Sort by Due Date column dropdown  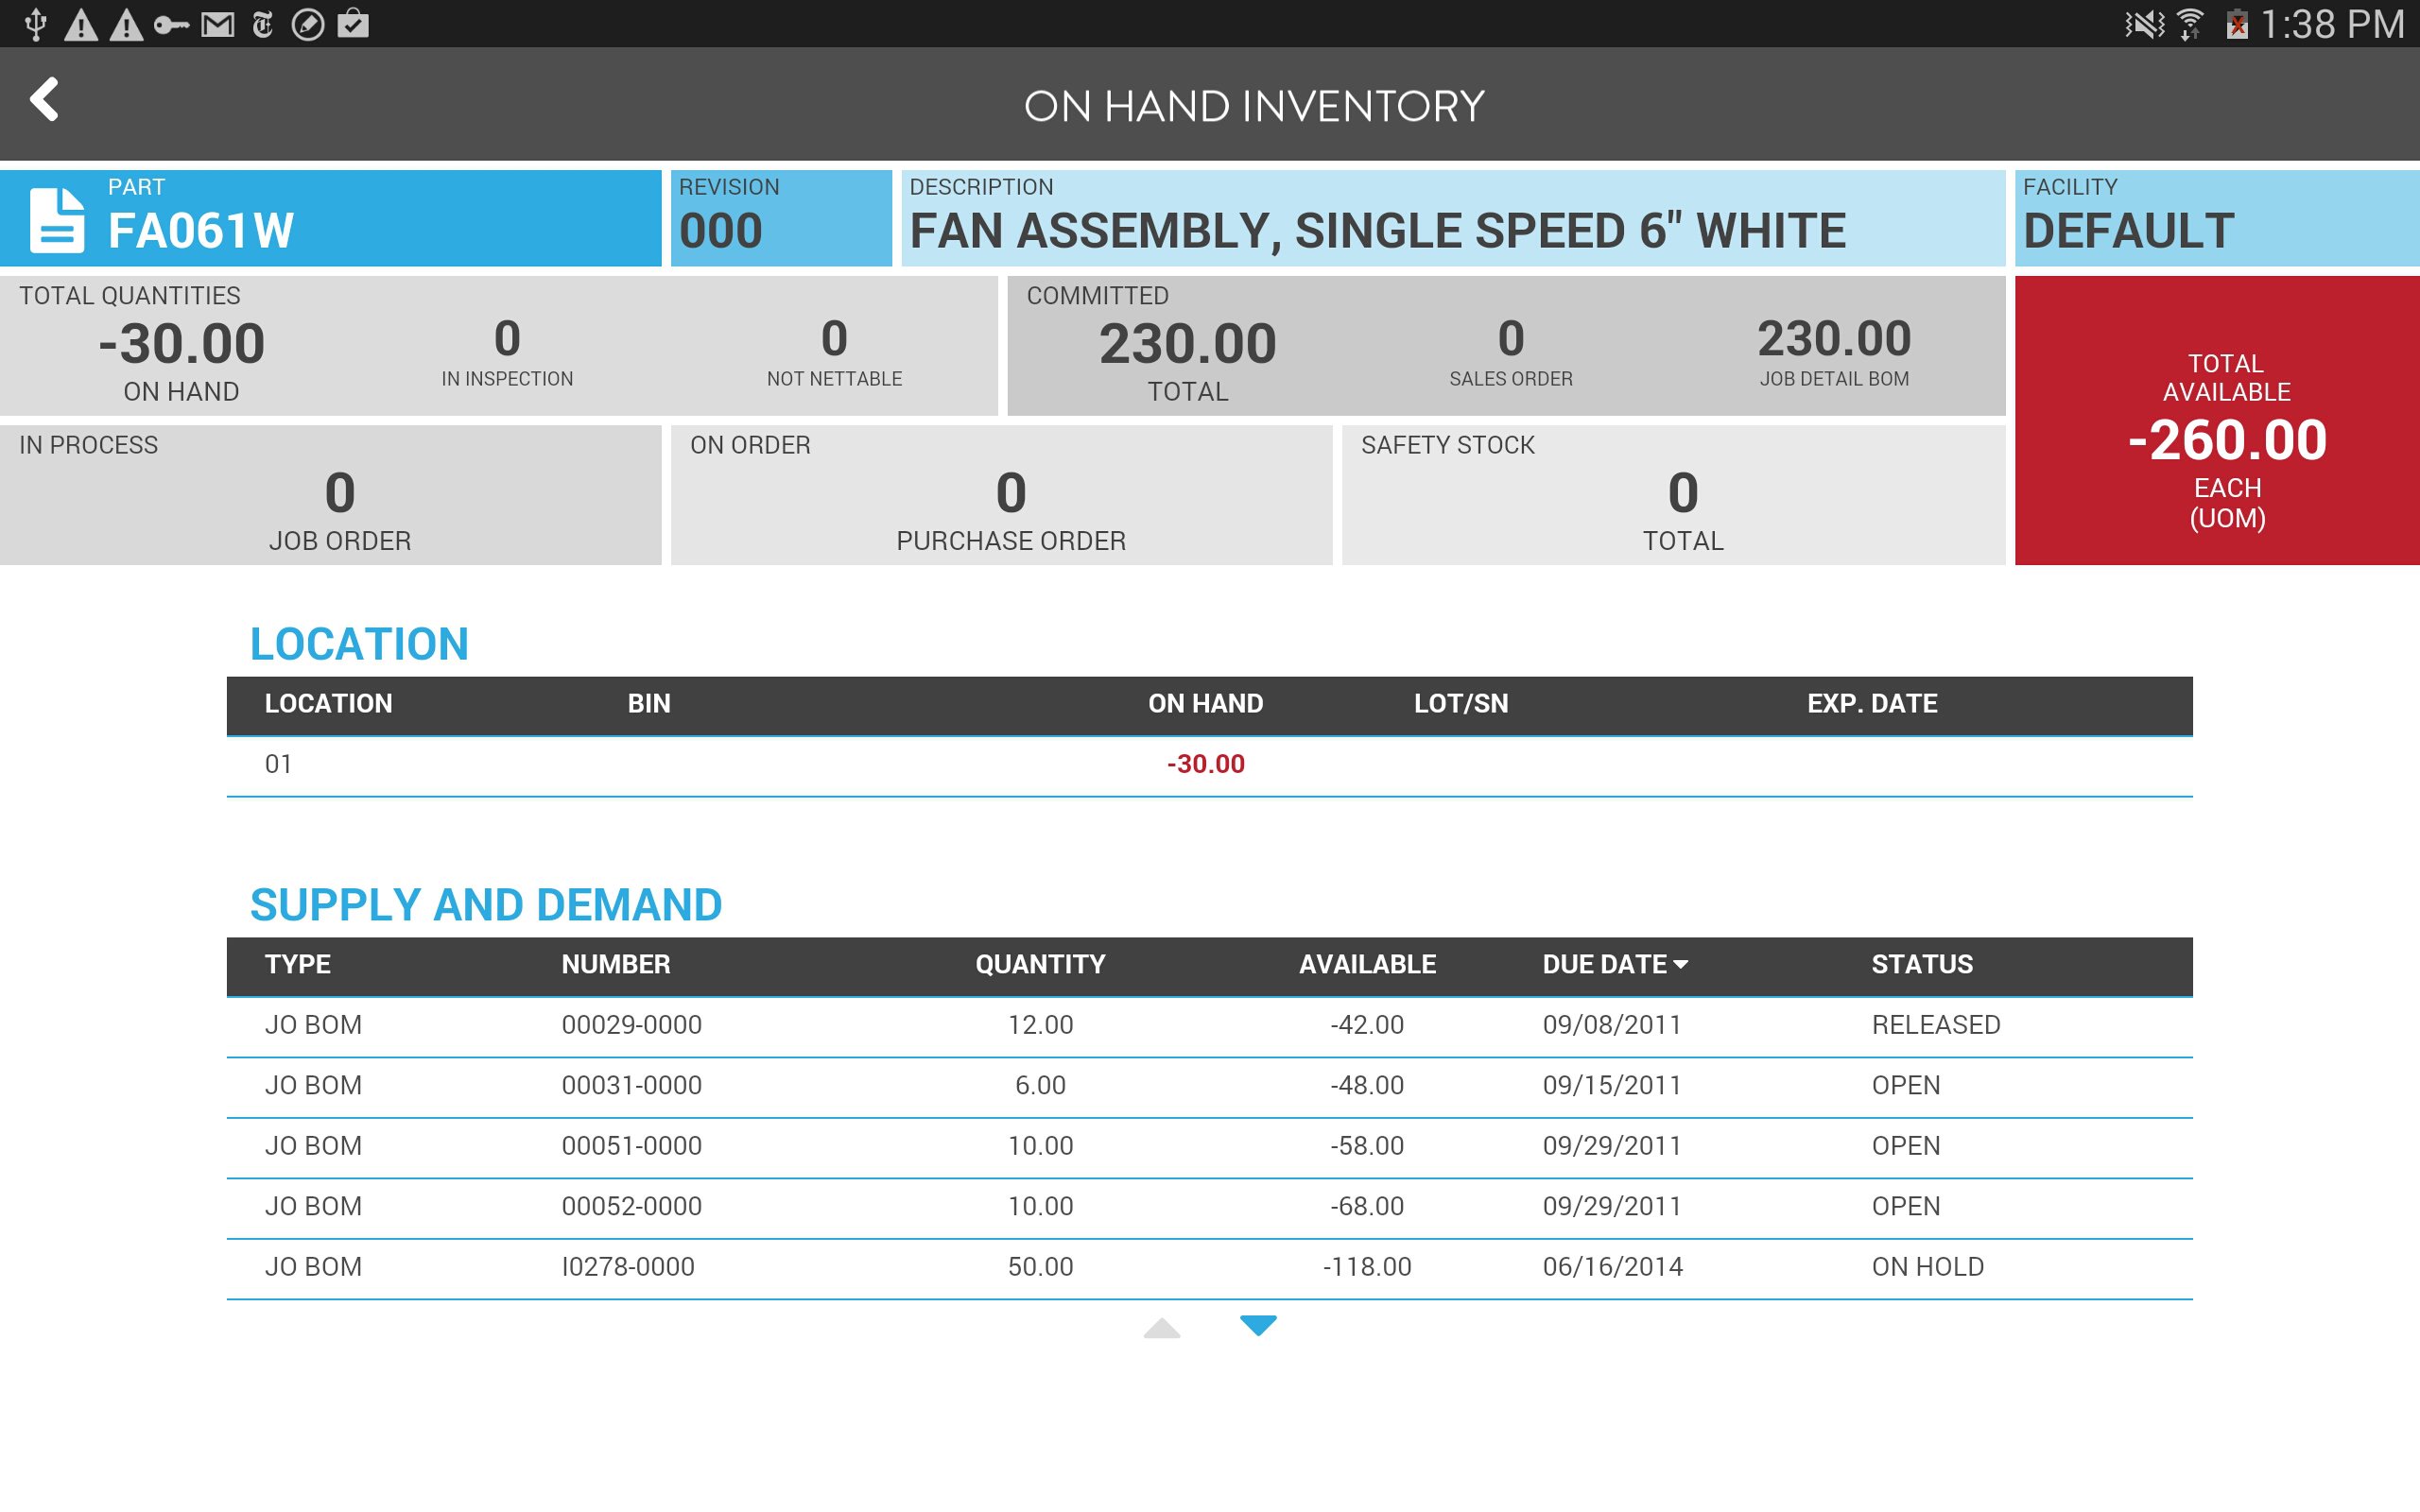(x=1614, y=964)
